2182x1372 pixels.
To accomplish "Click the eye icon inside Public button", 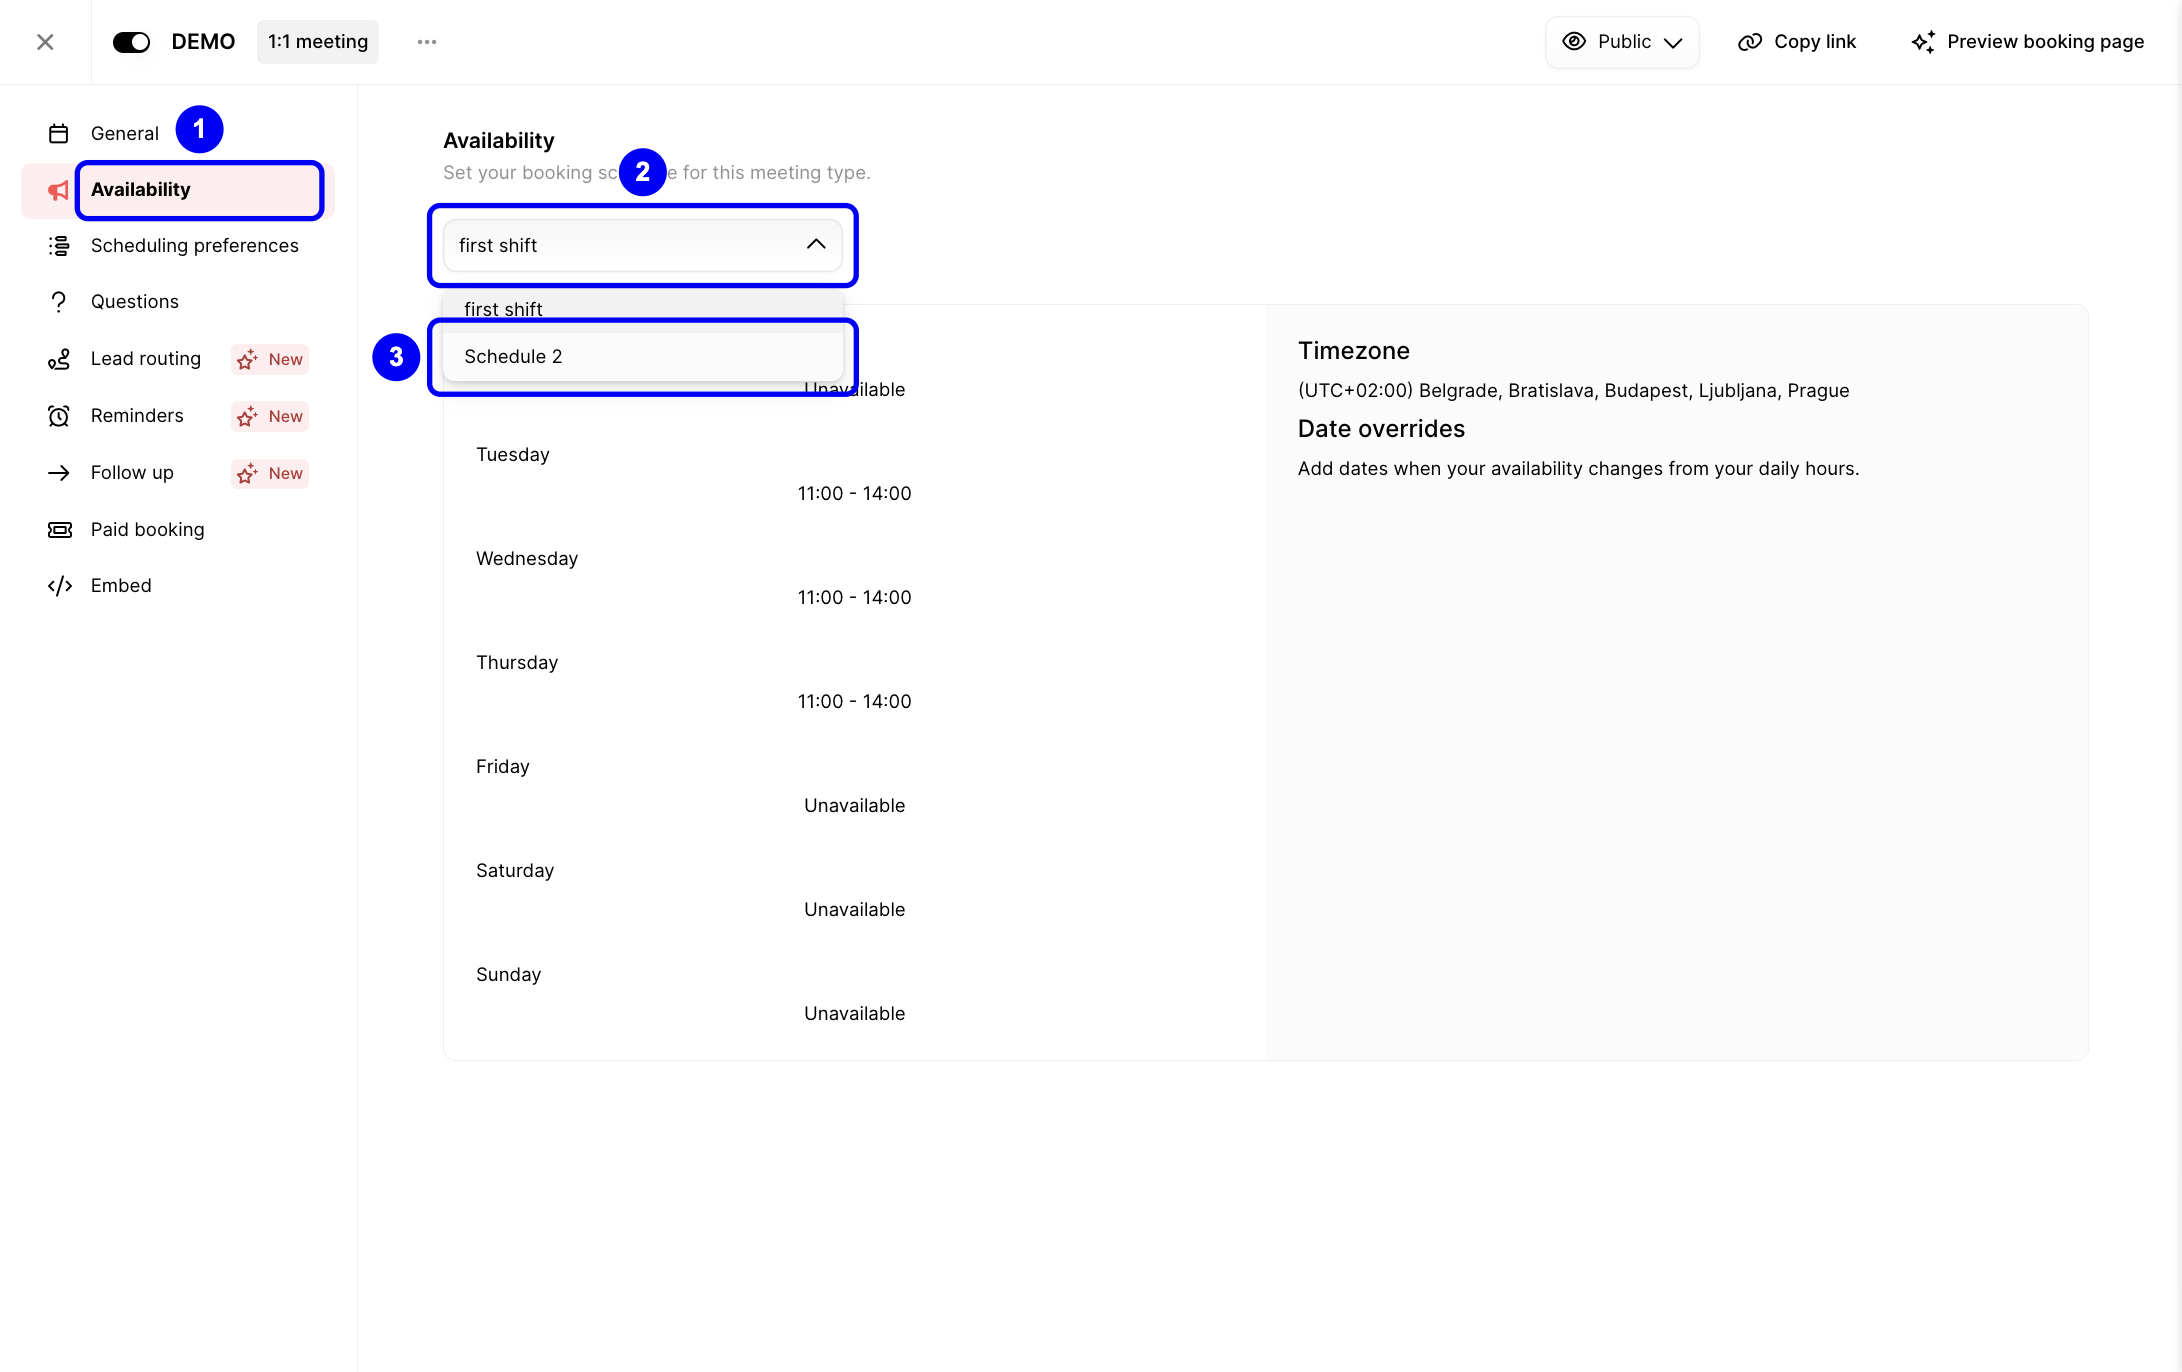I will (x=1573, y=41).
